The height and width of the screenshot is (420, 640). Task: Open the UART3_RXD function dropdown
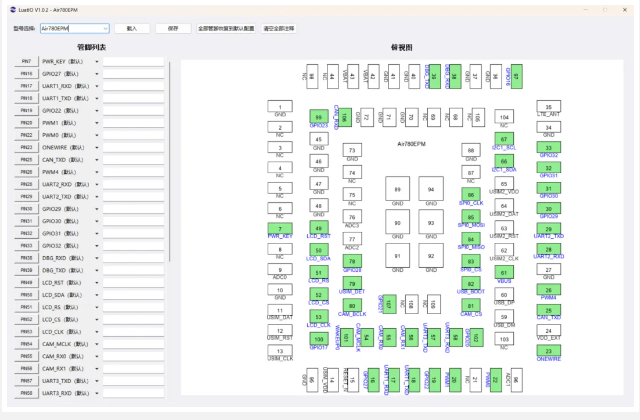(97, 393)
